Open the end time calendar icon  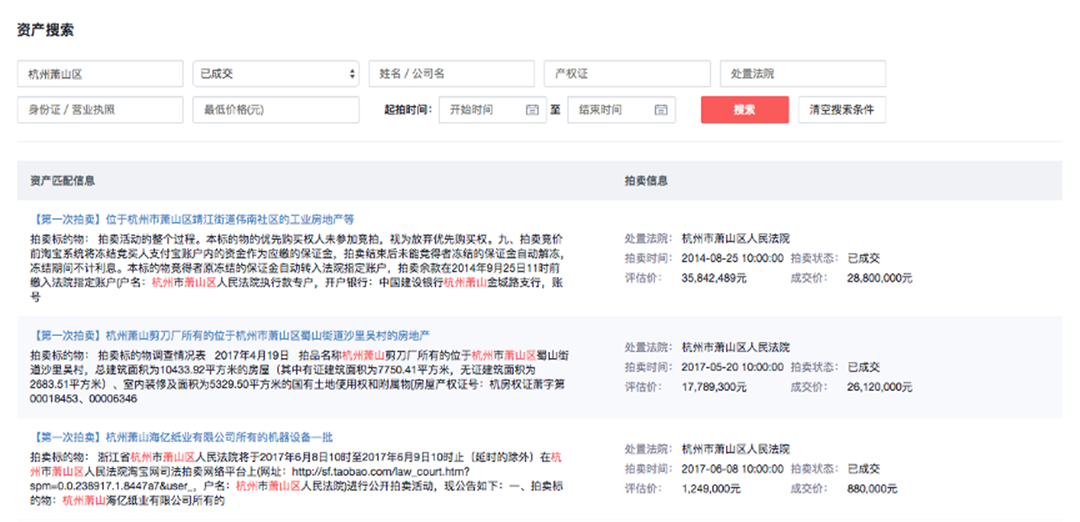[x=661, y=109]
